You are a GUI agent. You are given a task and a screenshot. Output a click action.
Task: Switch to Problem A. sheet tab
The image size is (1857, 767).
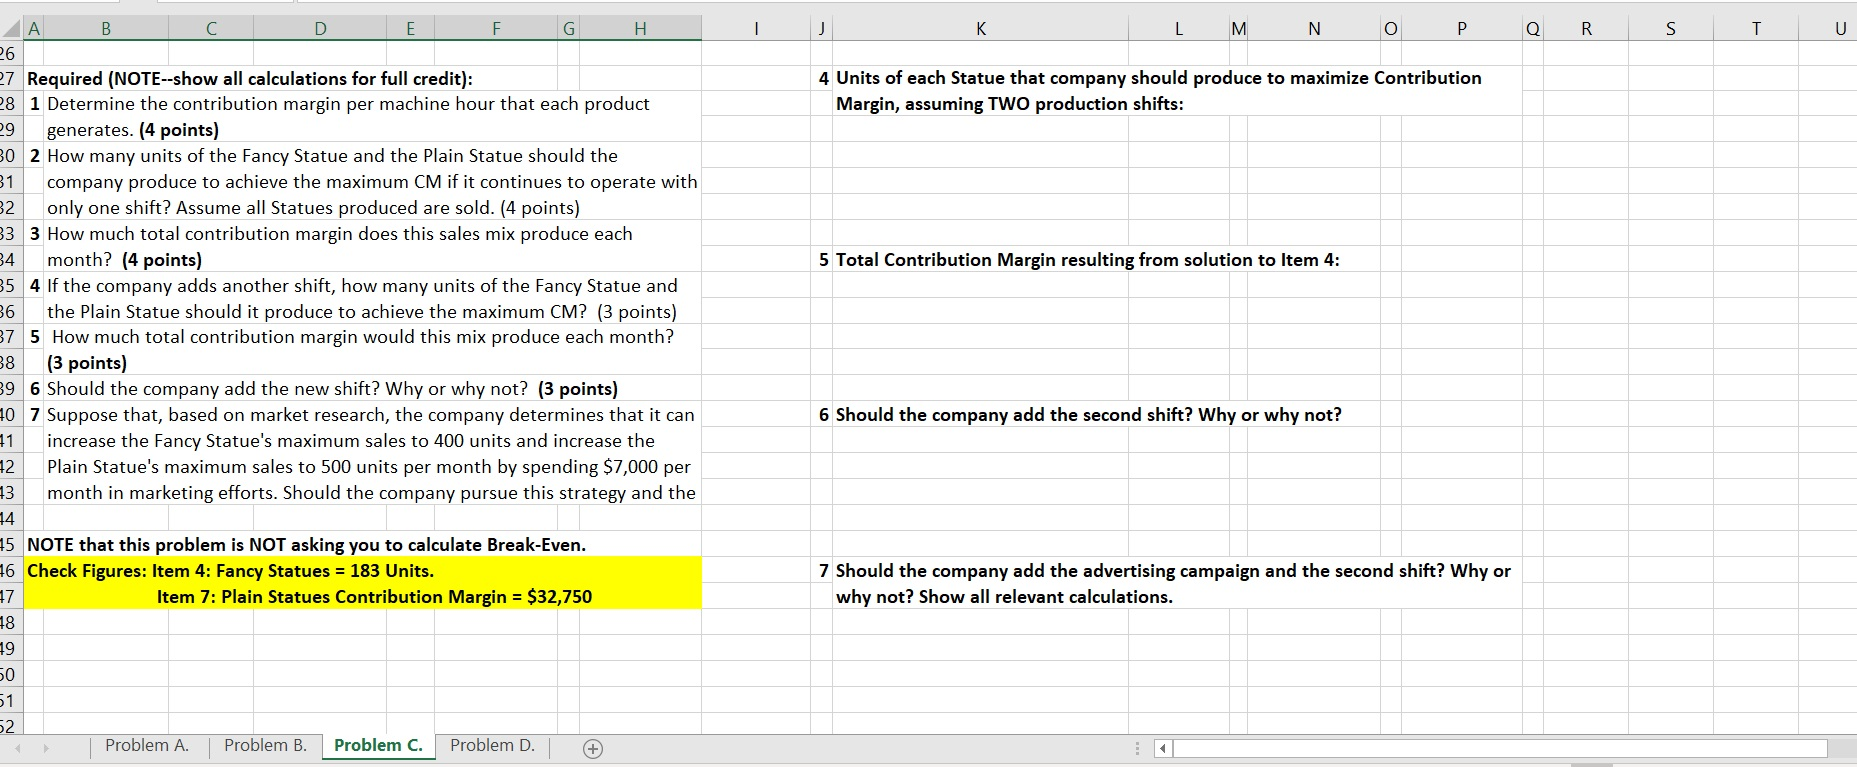(147, 746)
